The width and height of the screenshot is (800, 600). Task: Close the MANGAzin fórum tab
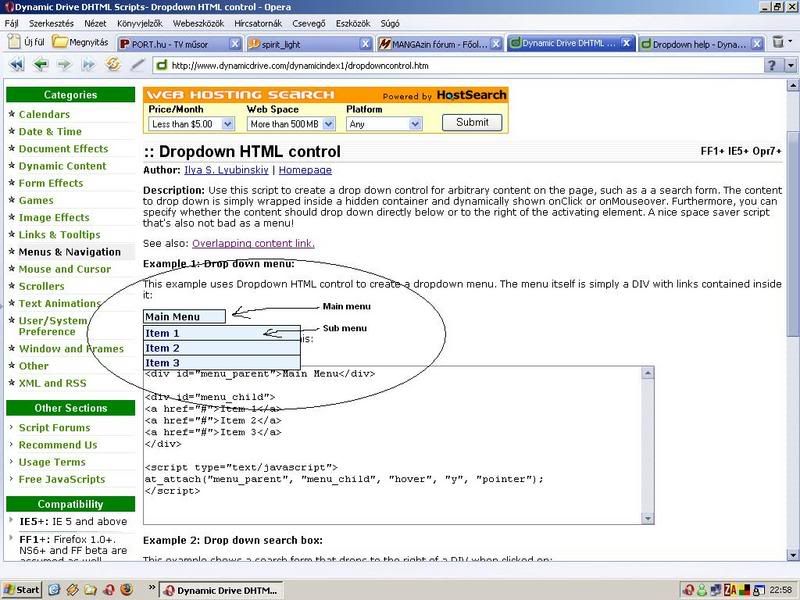[496, 44]
